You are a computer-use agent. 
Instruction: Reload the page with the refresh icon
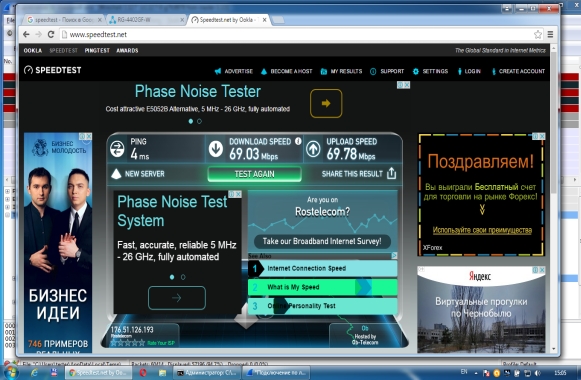pyautogui.click(x=51, y=34)
